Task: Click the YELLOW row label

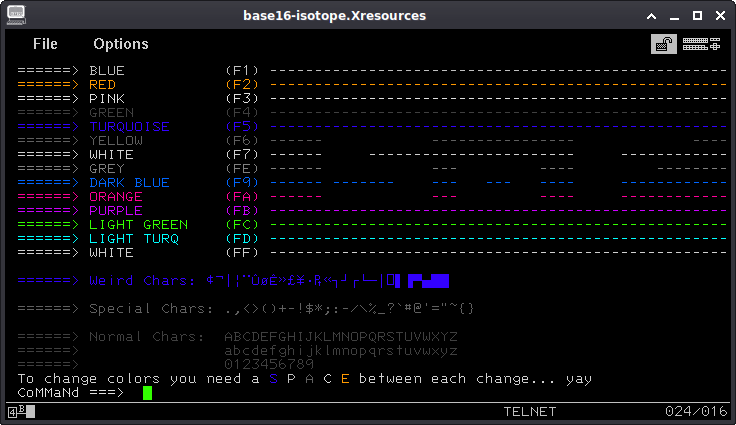Action: pyautogui.click(x=116, y=140)
